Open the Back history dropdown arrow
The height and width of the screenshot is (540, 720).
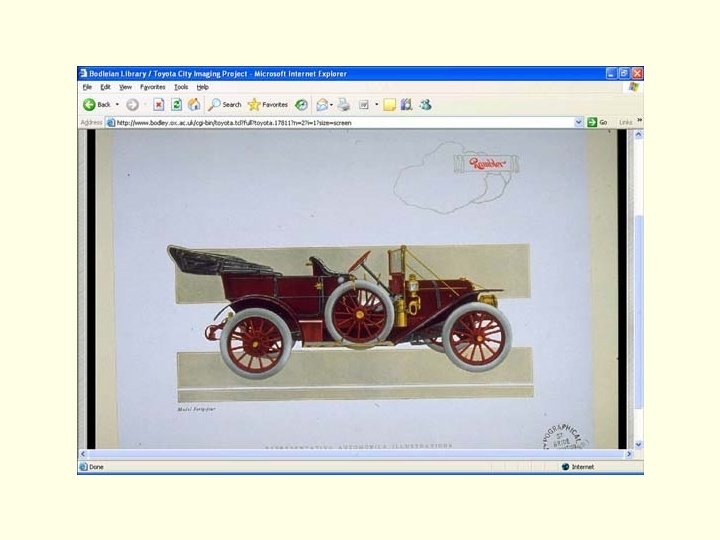[x=117, y=105]
